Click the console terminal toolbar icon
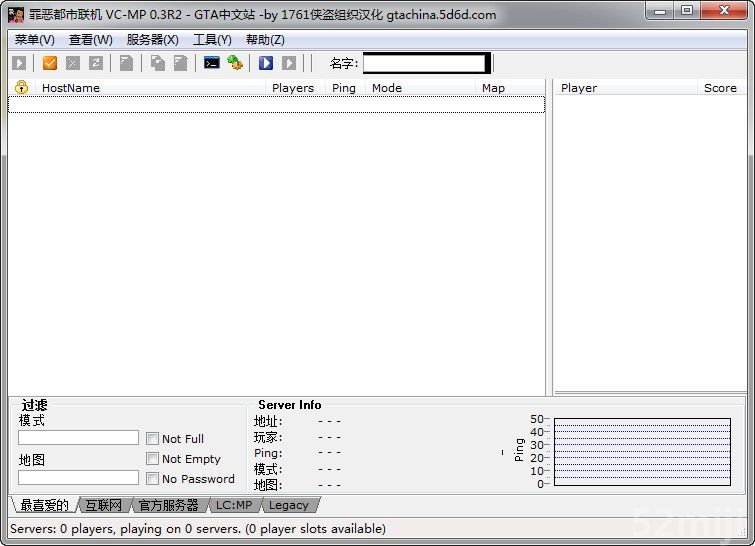The width and height of the screenshot is (755, 546). pos(211,63)
